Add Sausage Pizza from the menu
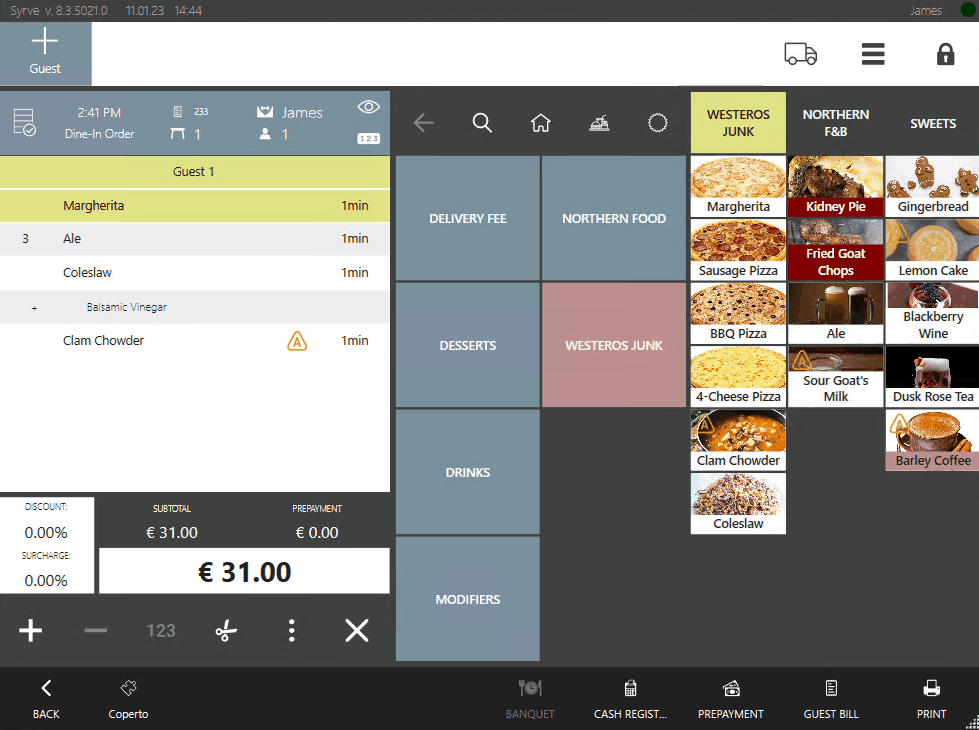 (x=738, y=250)
